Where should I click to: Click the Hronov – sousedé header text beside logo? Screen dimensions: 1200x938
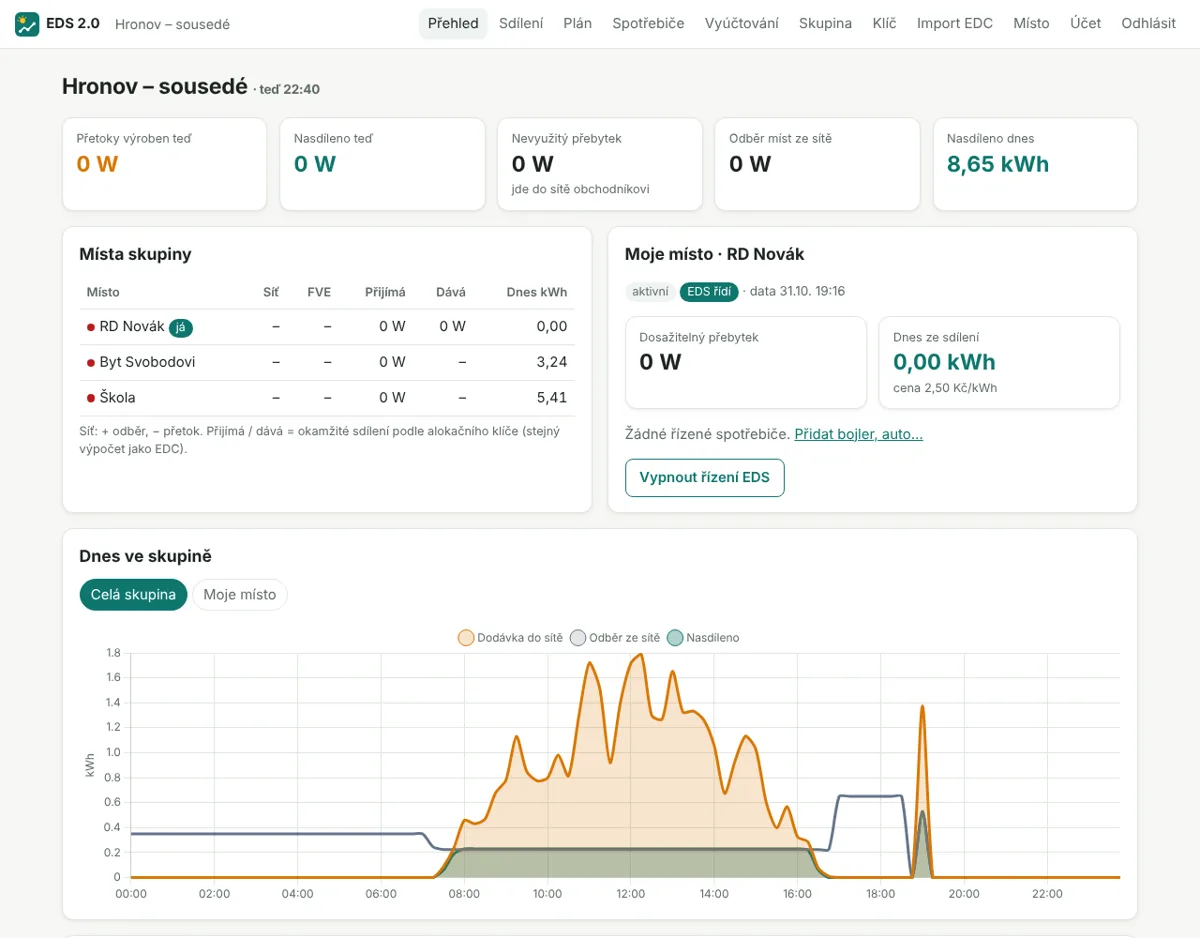[172, 24]
